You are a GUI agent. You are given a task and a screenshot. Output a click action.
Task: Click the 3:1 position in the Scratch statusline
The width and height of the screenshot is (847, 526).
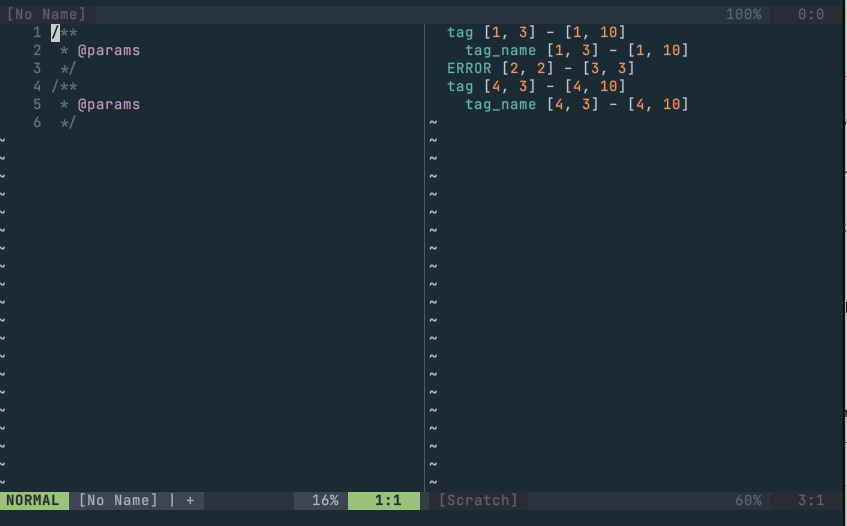[811, 500]
